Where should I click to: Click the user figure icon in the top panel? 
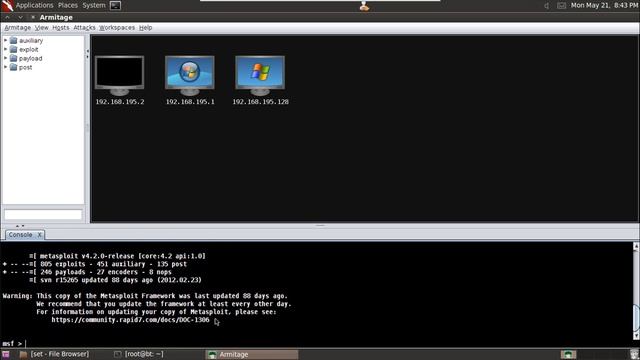[364, 6]
